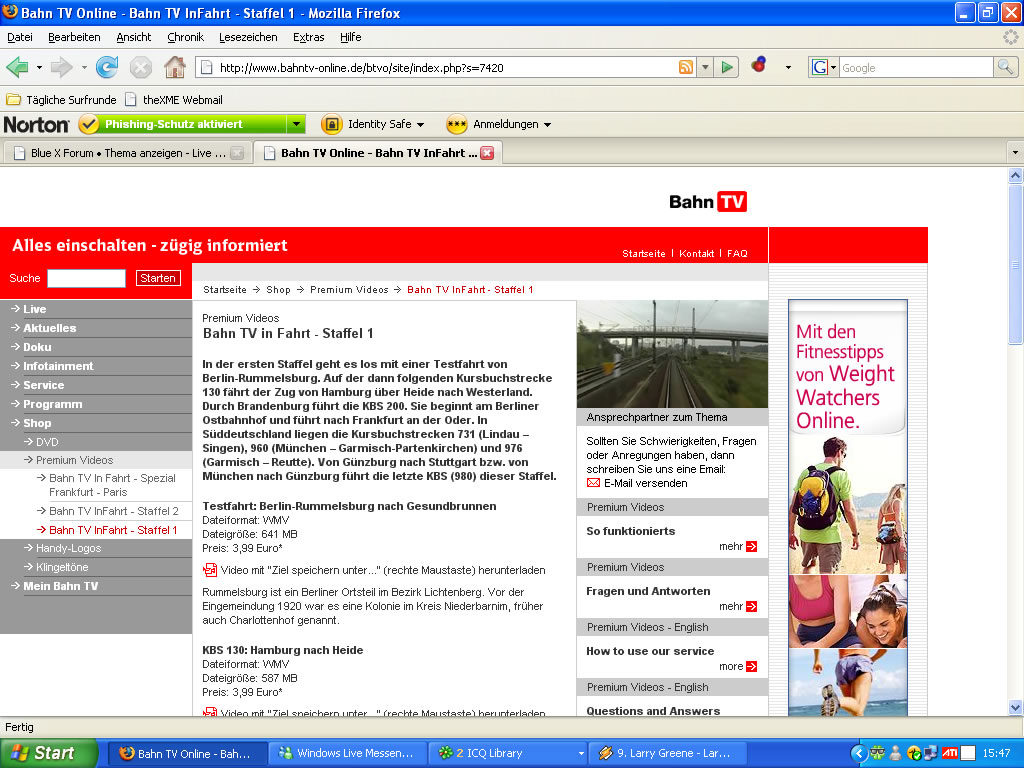Open the Windows Start button
This screenshot has height=768, width=1024.
pyautogui.click(x=49, y=753)
